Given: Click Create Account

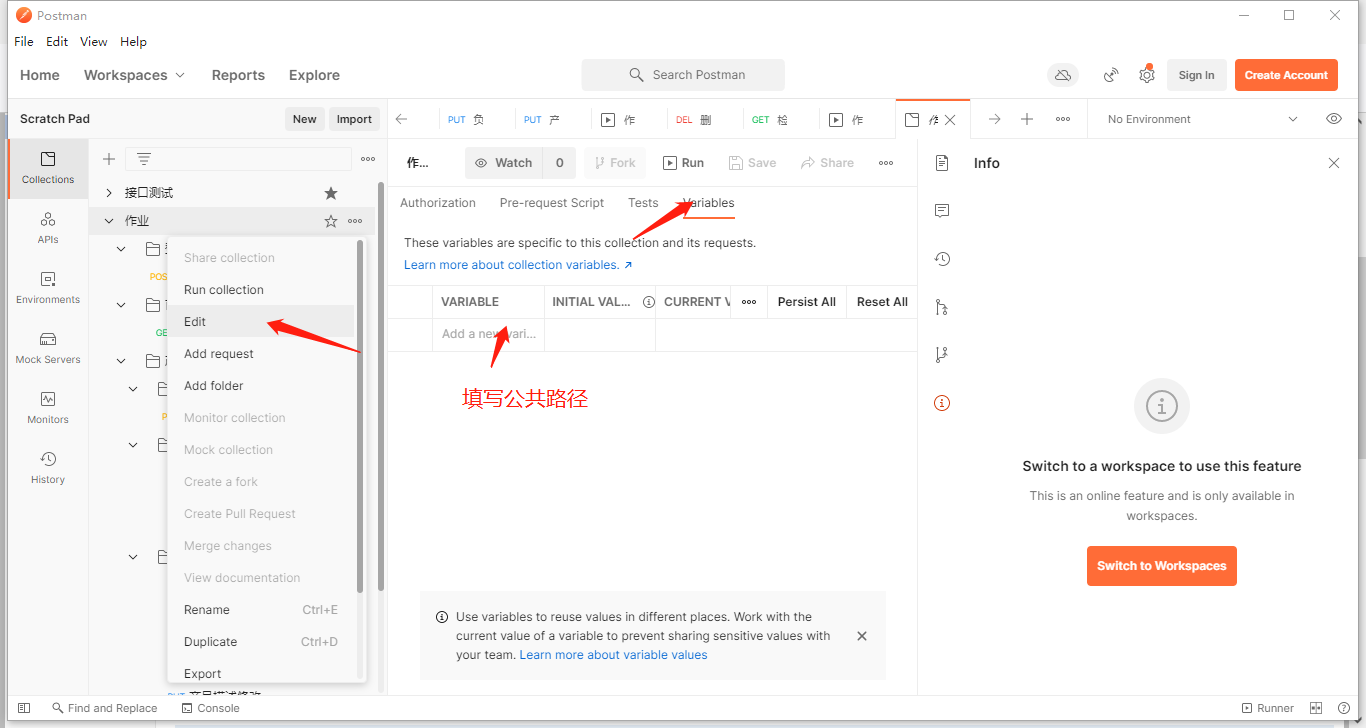Looking at the screenshot, I should [1286, 75].
